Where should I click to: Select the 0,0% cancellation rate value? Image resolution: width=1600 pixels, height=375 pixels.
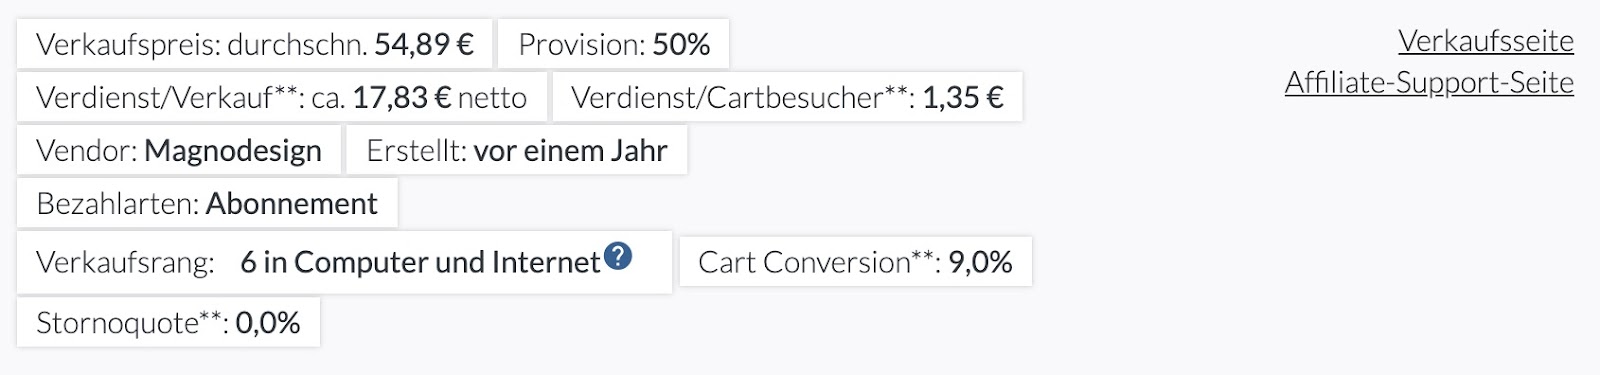tap(268, 322)
